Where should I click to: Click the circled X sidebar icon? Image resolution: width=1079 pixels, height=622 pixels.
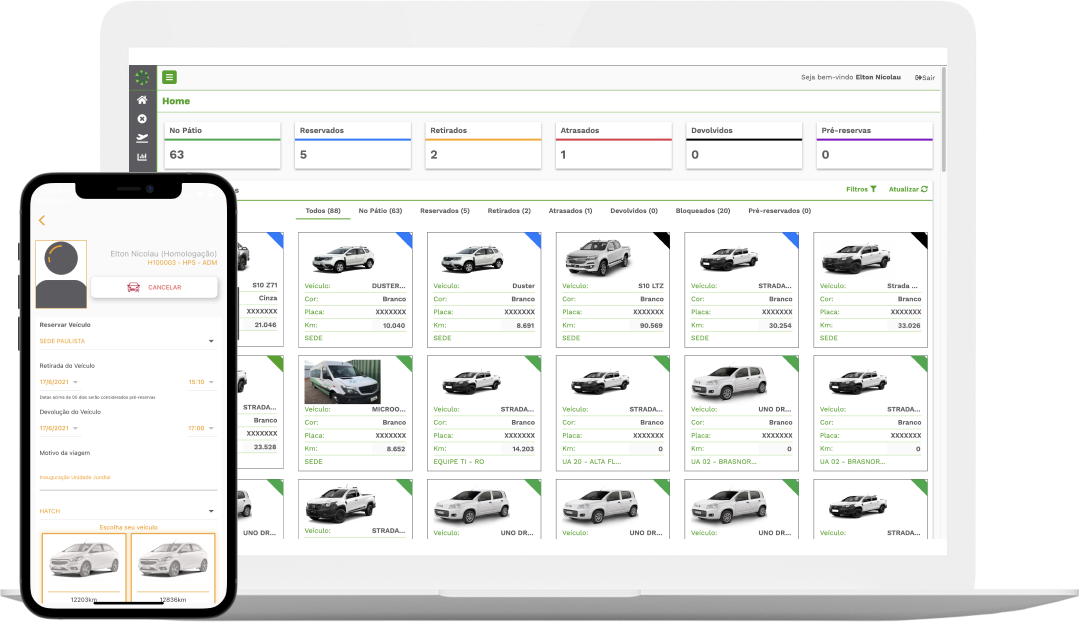click(142, 119)
